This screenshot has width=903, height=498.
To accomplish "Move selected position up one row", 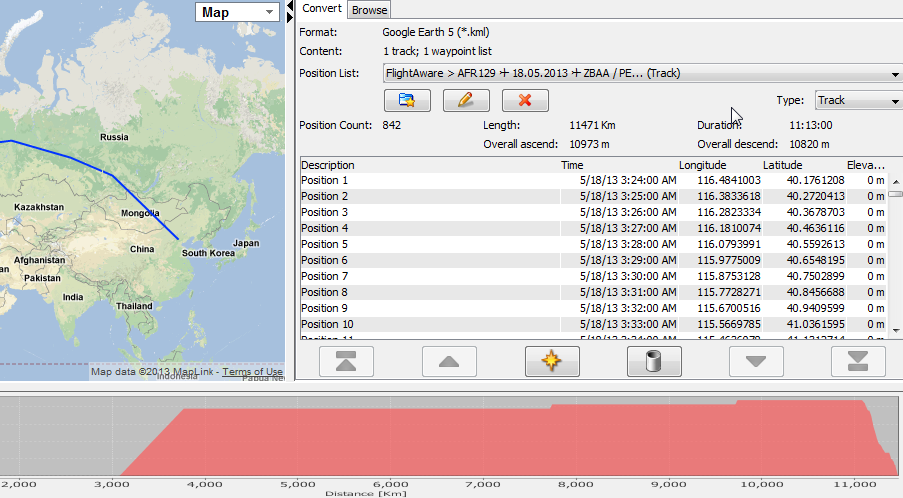I will point(449,362).
